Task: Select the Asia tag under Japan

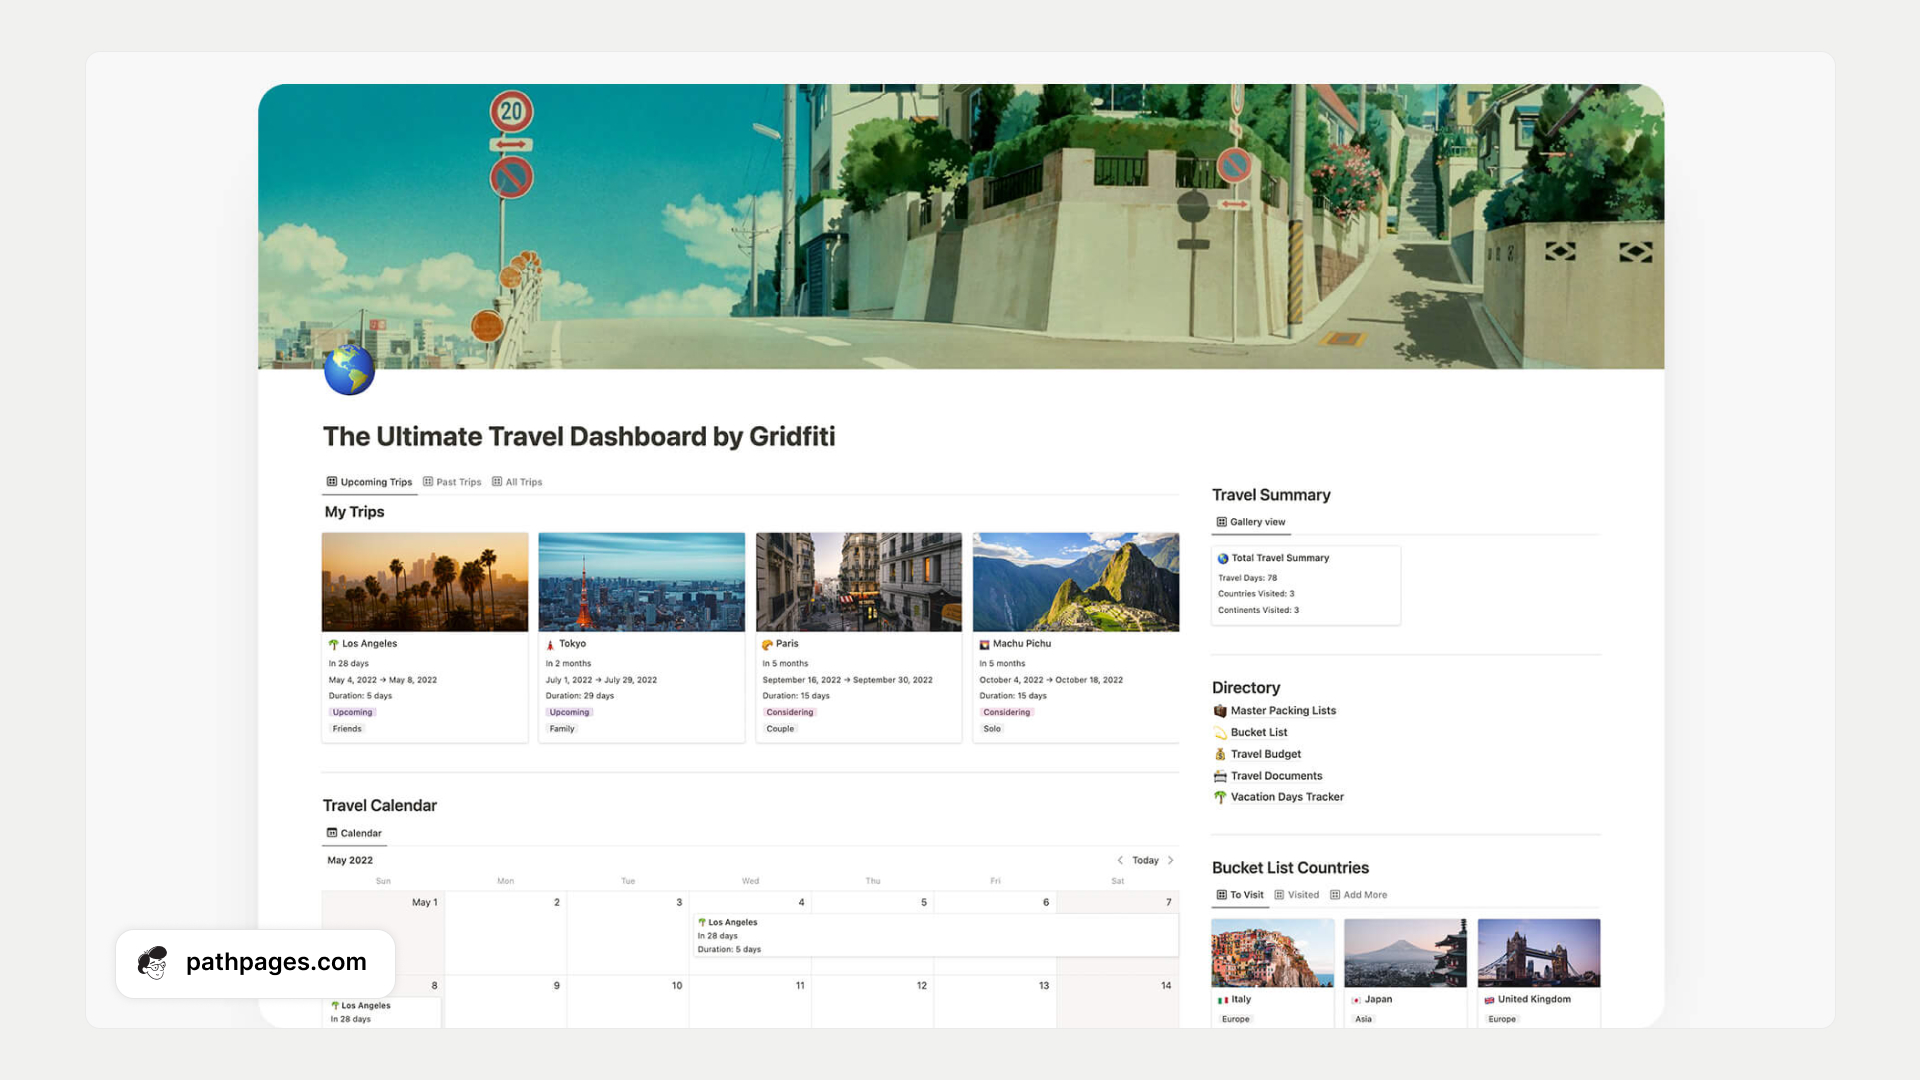Action: (x=1363, y=1019)
